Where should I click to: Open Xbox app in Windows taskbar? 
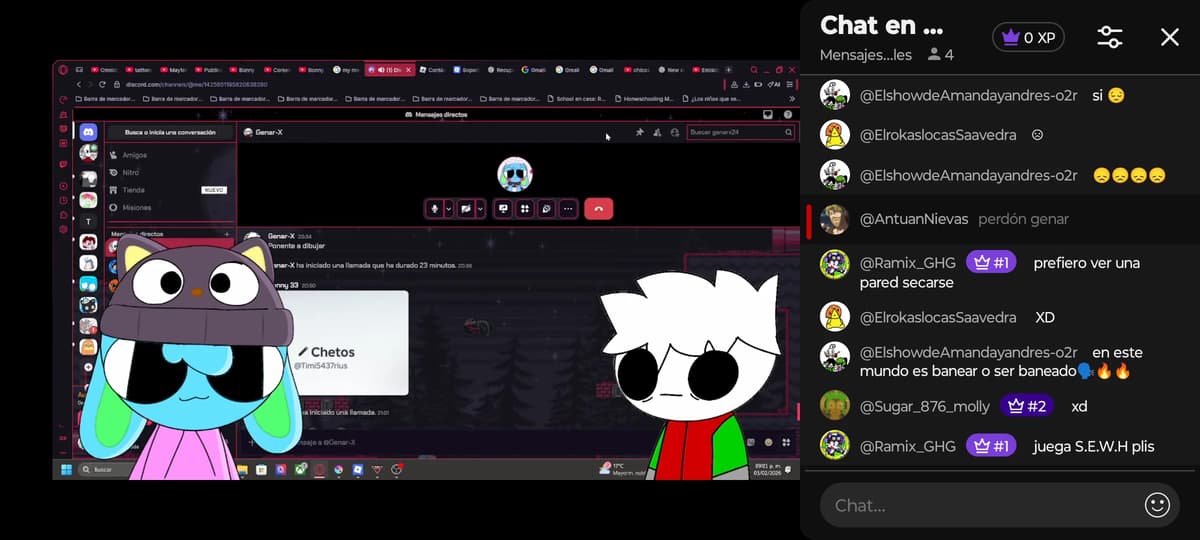coord(301,469)
